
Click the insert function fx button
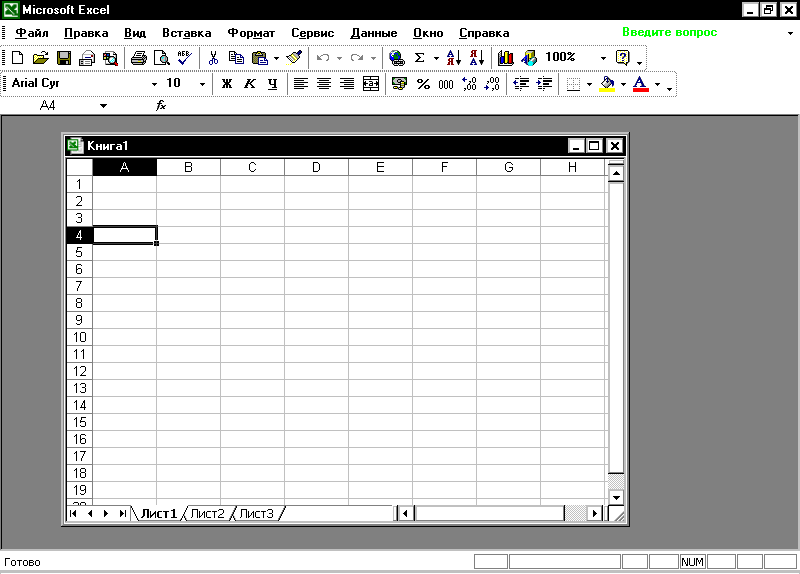pyautogui.click(x=161, y=106)
